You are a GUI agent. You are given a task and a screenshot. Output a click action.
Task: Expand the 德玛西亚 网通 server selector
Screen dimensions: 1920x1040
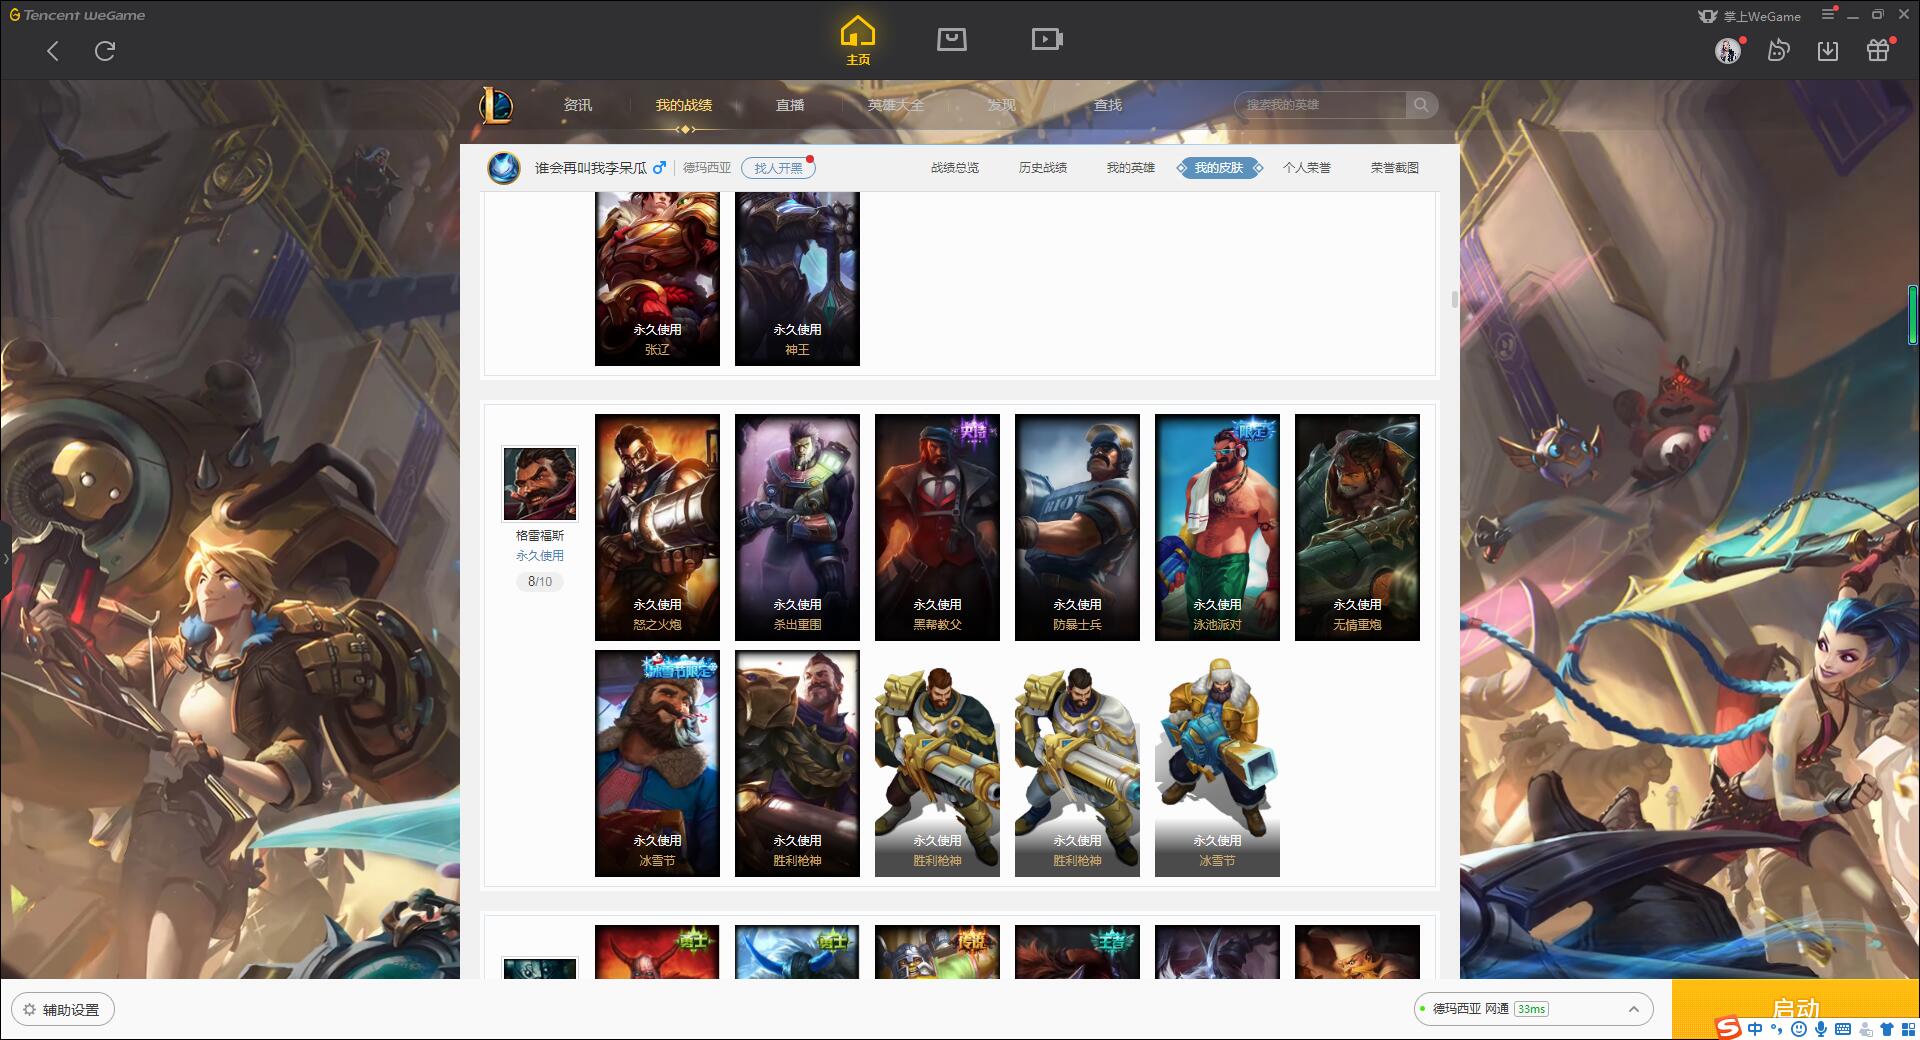(x=1532, y=1009)
